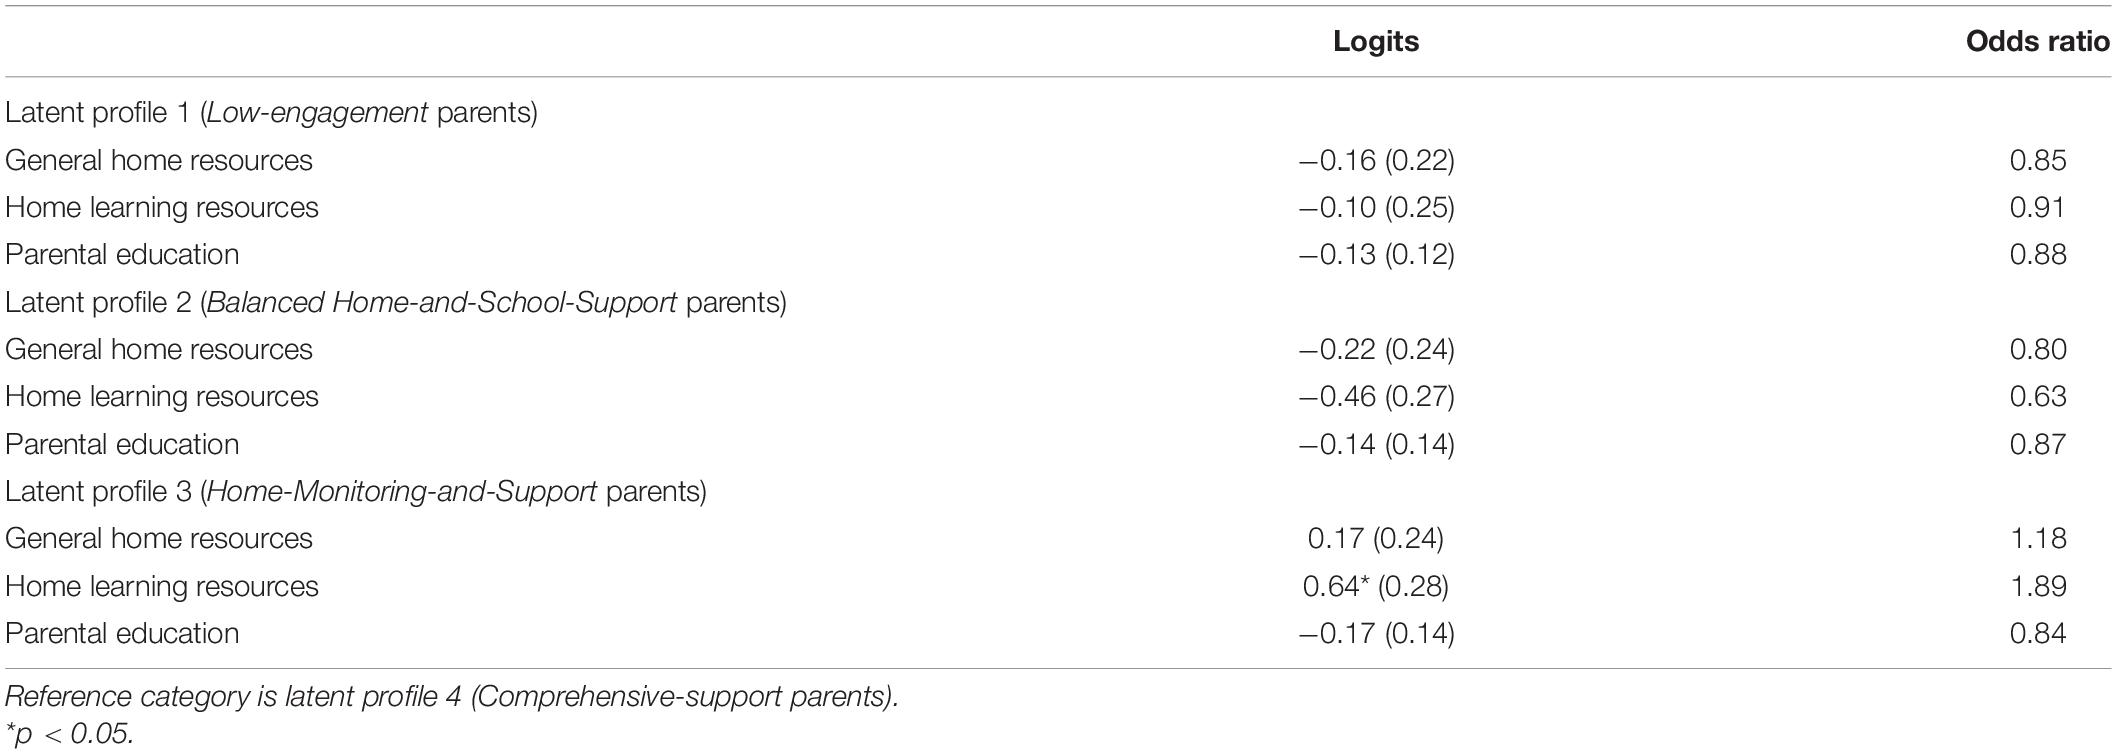The image size is (2117, 754).
Task: Click the Logits column header
Action: coord(1376,41)
